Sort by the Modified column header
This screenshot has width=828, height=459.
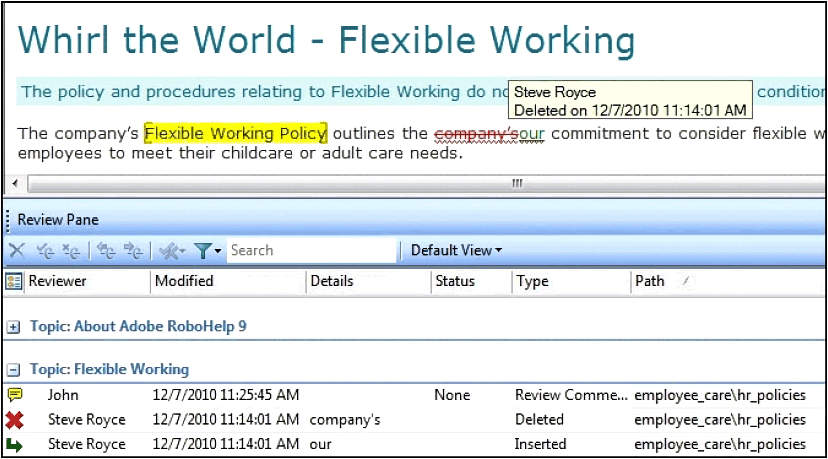click(x=184, y=282)
